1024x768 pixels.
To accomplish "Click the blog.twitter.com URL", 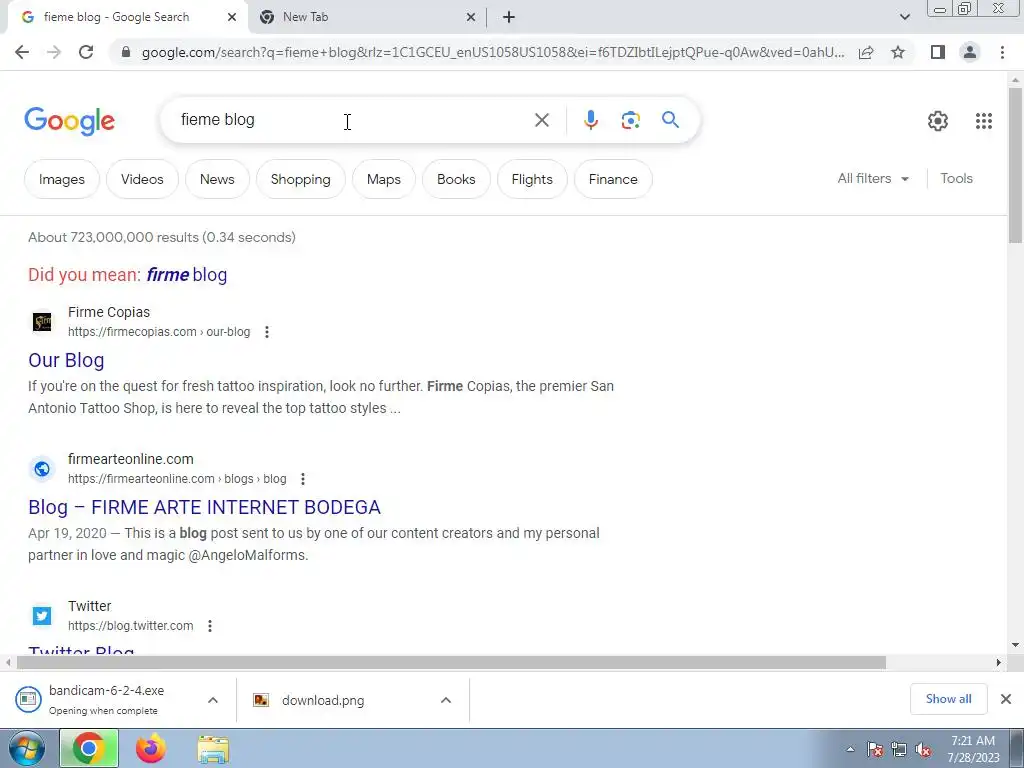I will pyautogui.click(x=131, y=626).
